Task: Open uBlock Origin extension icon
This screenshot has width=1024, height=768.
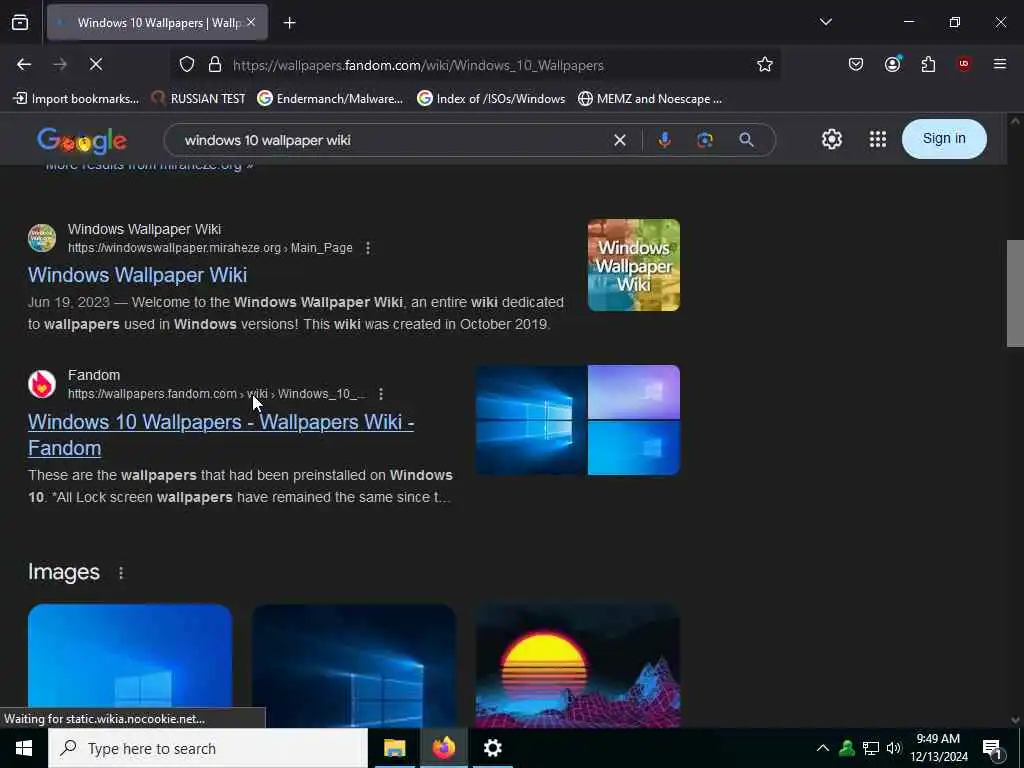Action: [963, 64]
